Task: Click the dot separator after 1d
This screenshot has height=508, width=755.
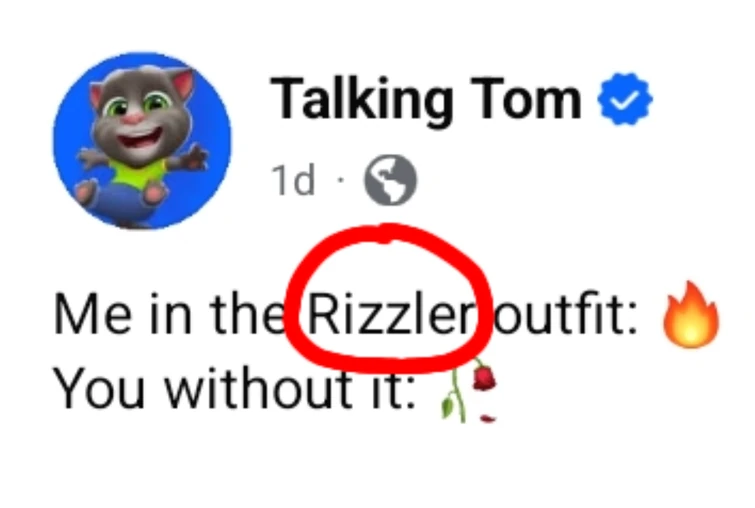Action: (x=339, y=182)
